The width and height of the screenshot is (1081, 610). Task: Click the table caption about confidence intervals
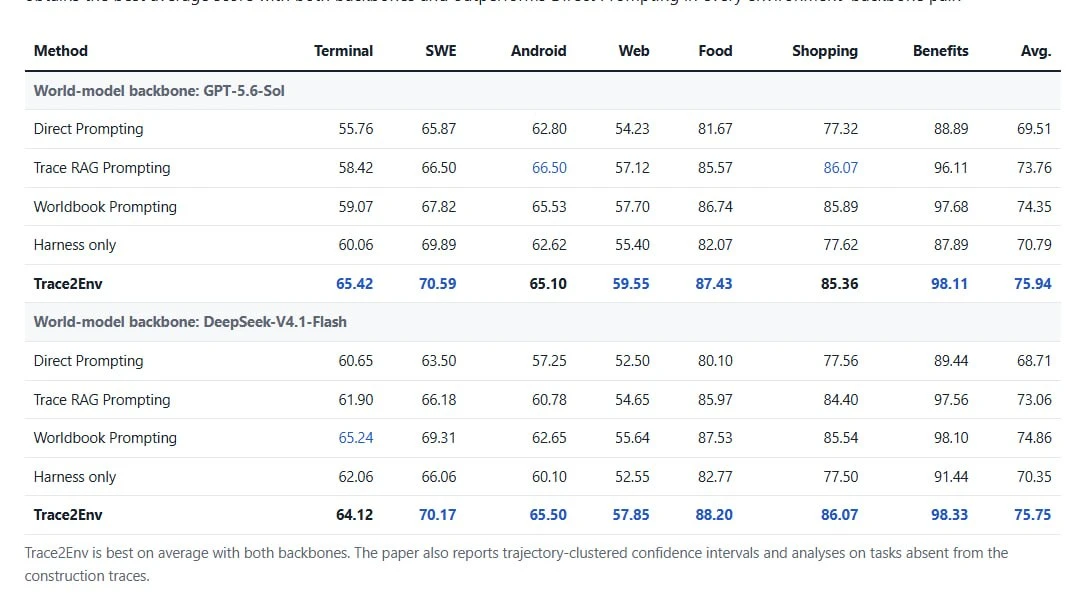pos(516,564)
